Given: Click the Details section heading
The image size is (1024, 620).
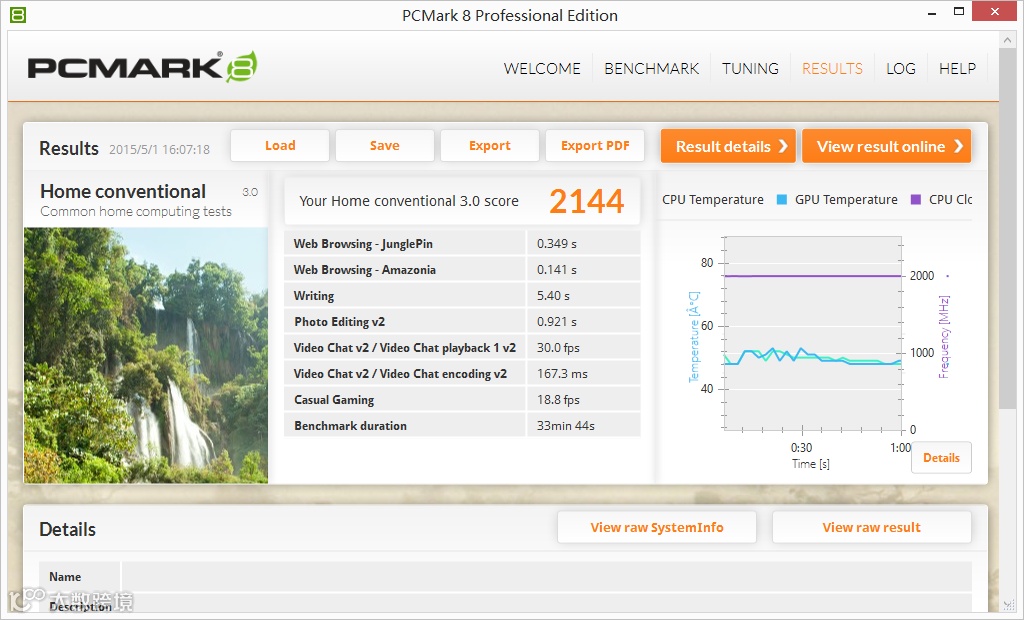Looking at the screenshot, I should [67, 529].
